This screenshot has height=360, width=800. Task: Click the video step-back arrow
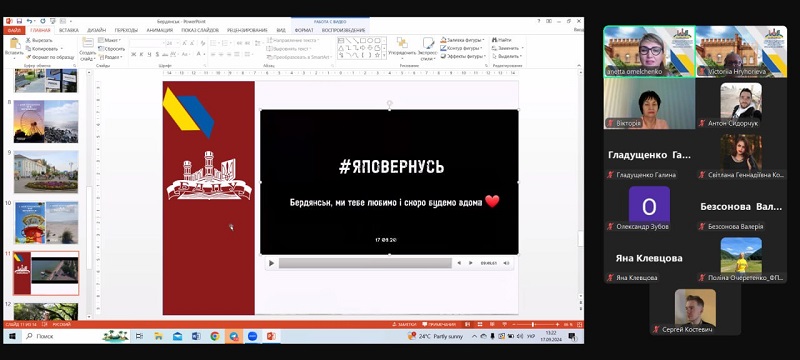coord(459,263)
